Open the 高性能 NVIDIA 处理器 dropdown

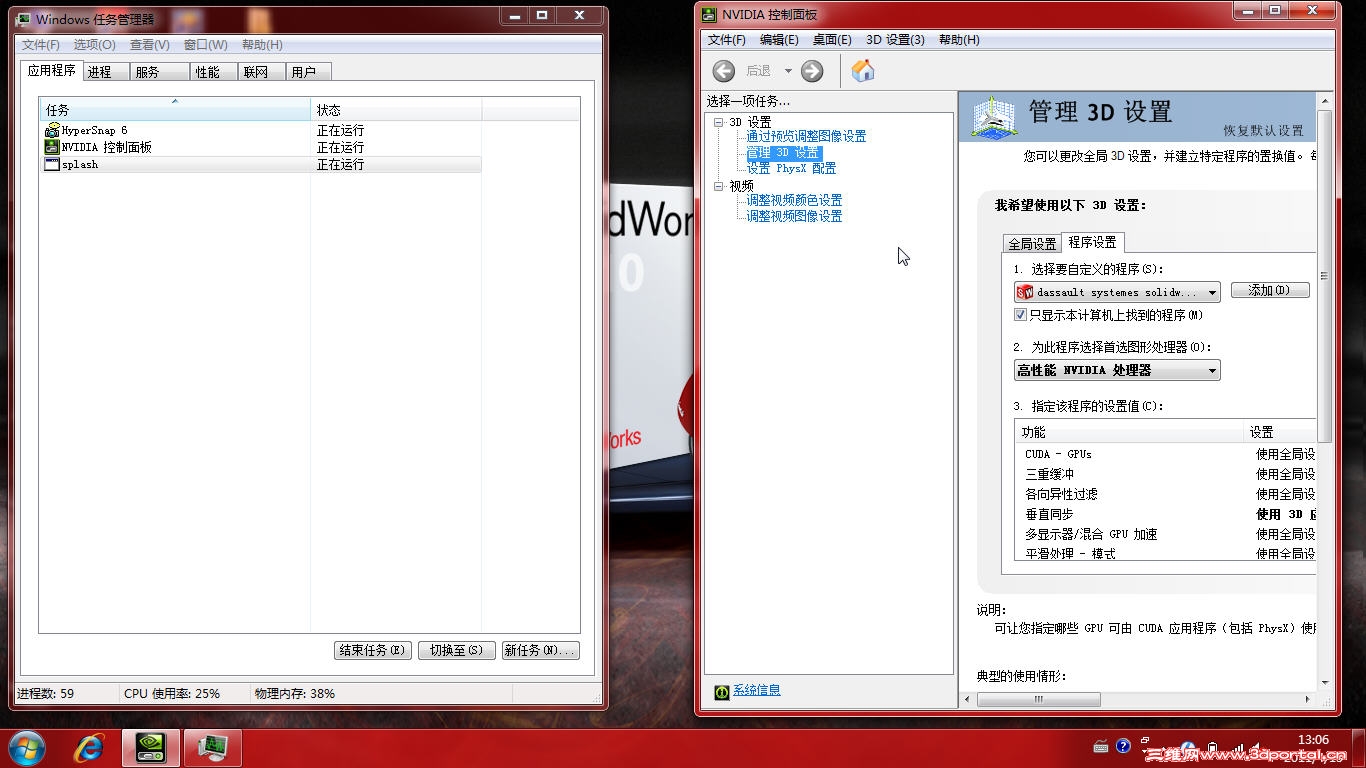coord(1117,370)
